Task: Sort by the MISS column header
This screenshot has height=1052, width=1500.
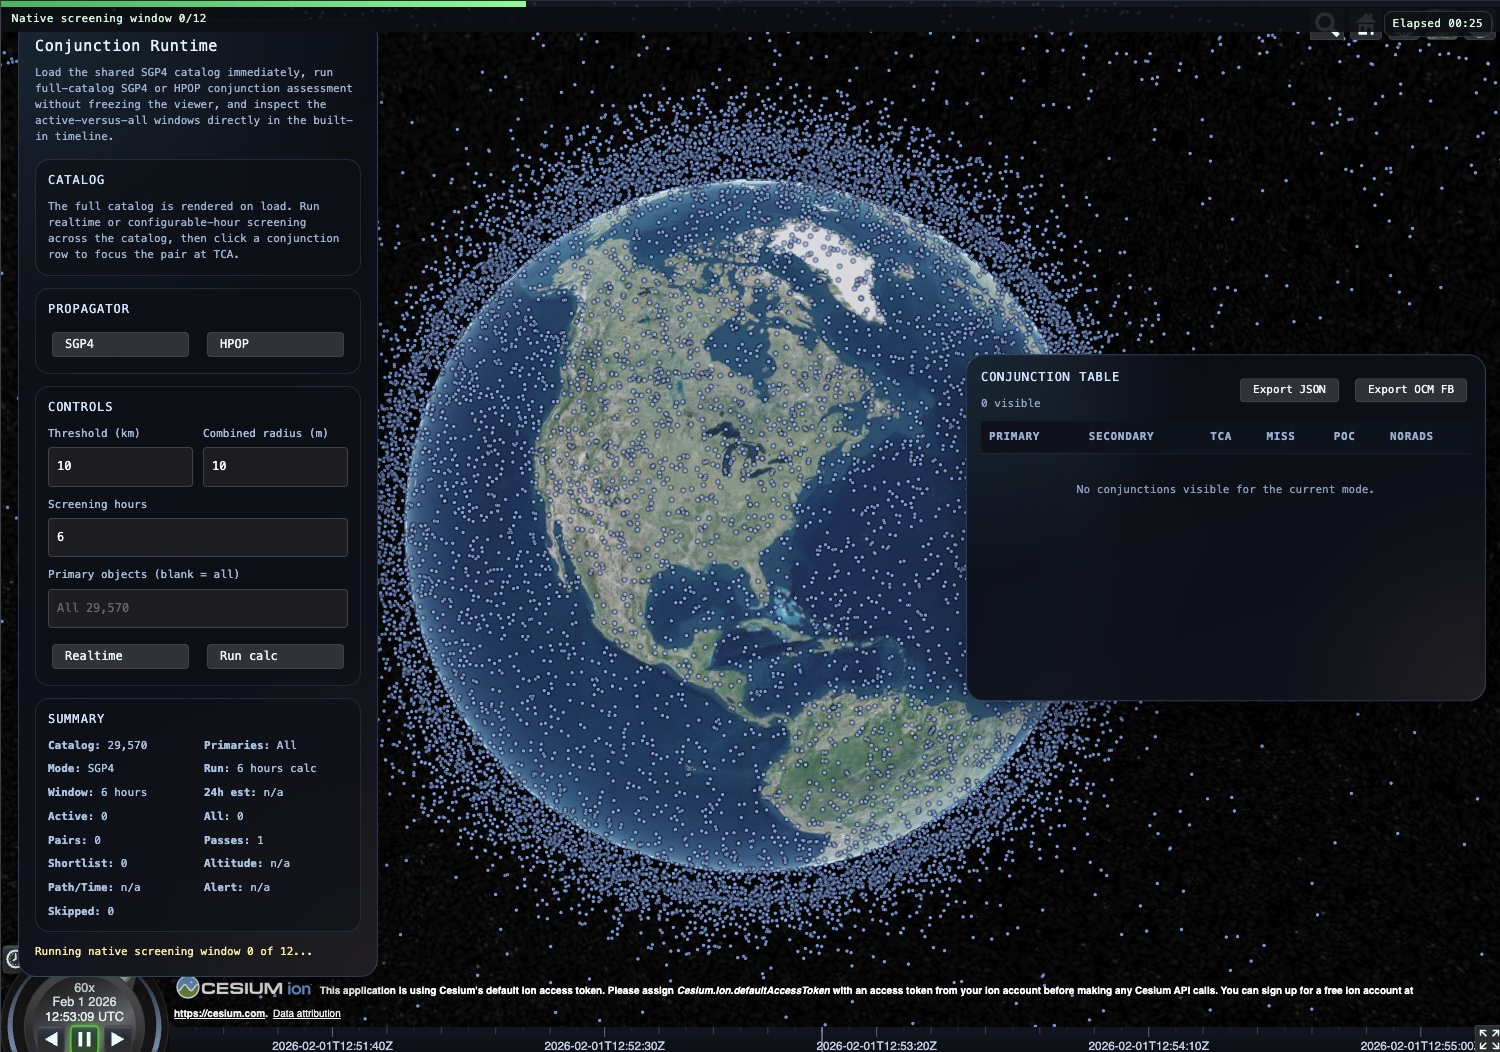Action: pos(1280,436)
